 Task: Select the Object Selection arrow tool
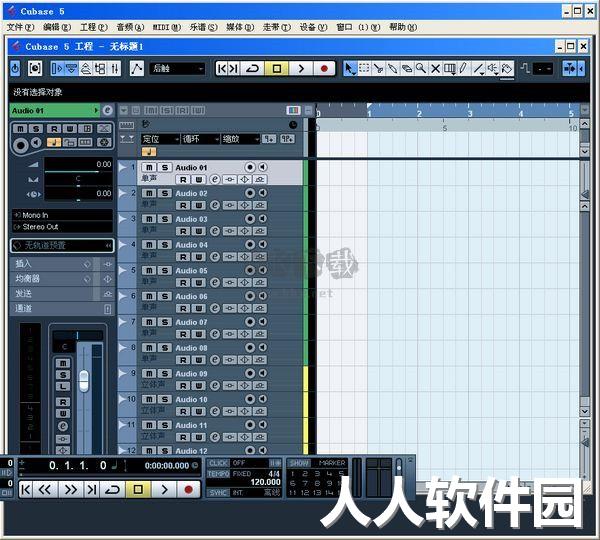coord(349,69)
